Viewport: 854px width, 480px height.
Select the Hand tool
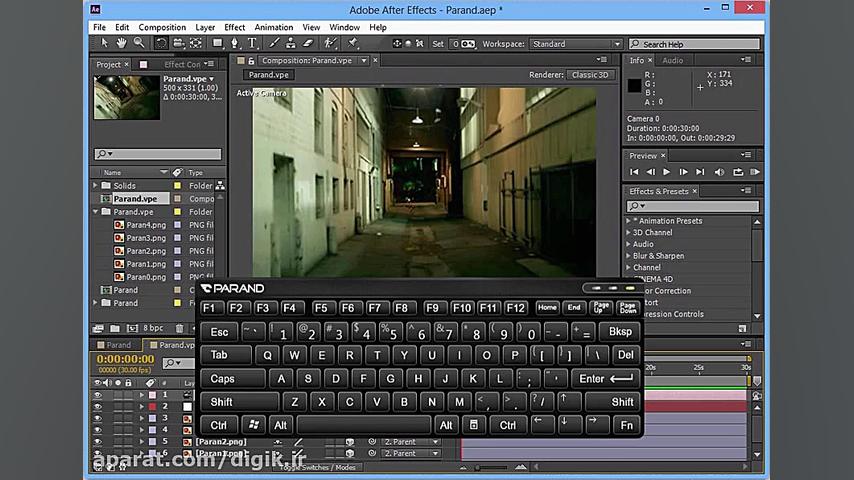[x=121, y=43]
